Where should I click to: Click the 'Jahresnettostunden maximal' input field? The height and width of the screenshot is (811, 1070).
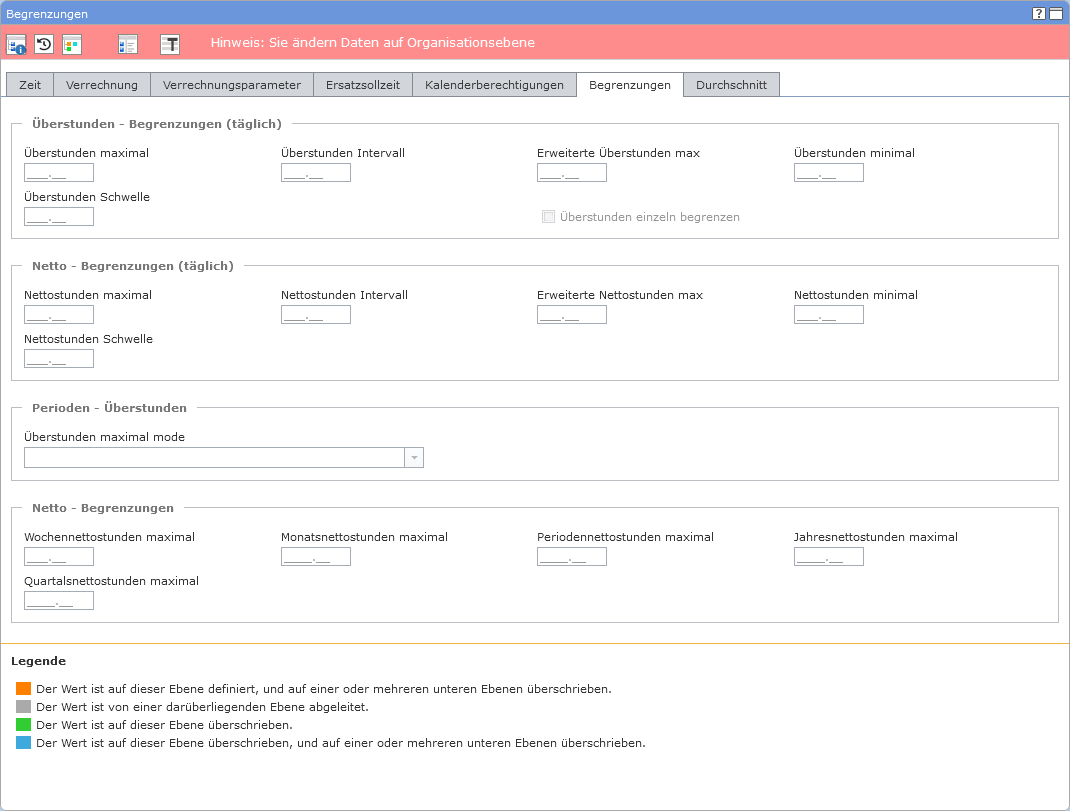pos(829,557)
